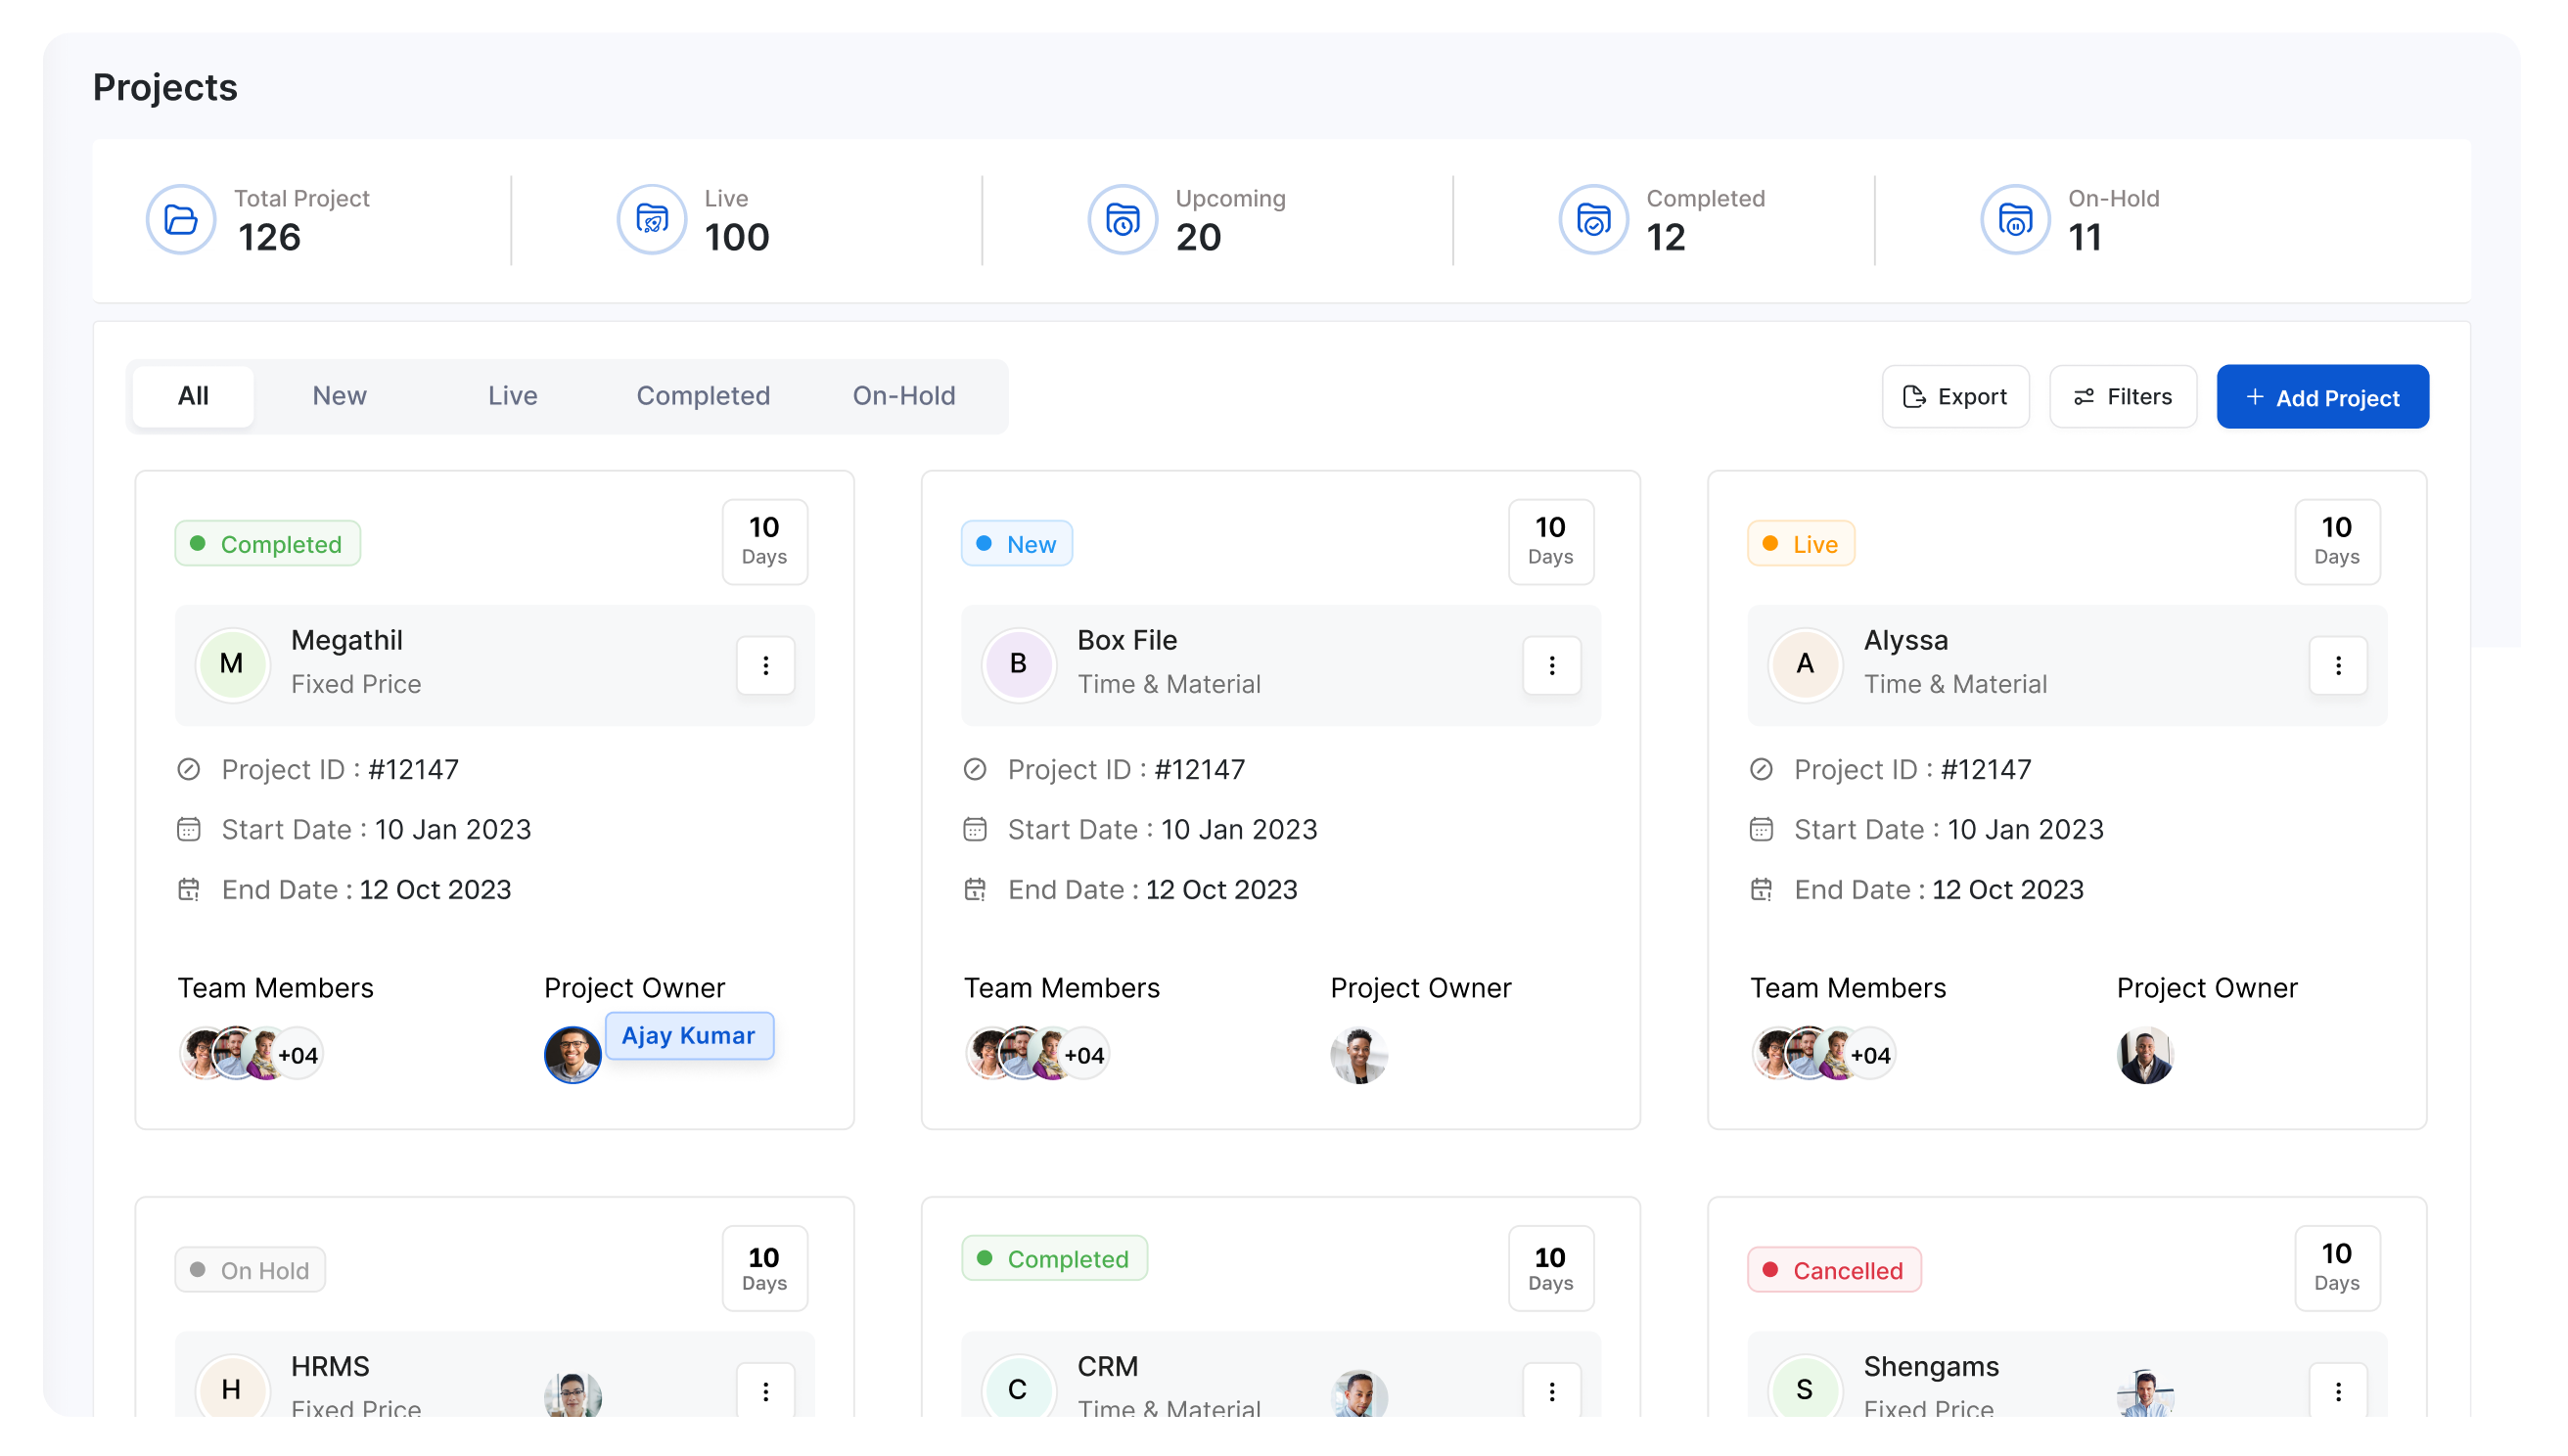Open the Megathil card three-dot menu
The image size is (2568, 1456).
pos(766,665)
